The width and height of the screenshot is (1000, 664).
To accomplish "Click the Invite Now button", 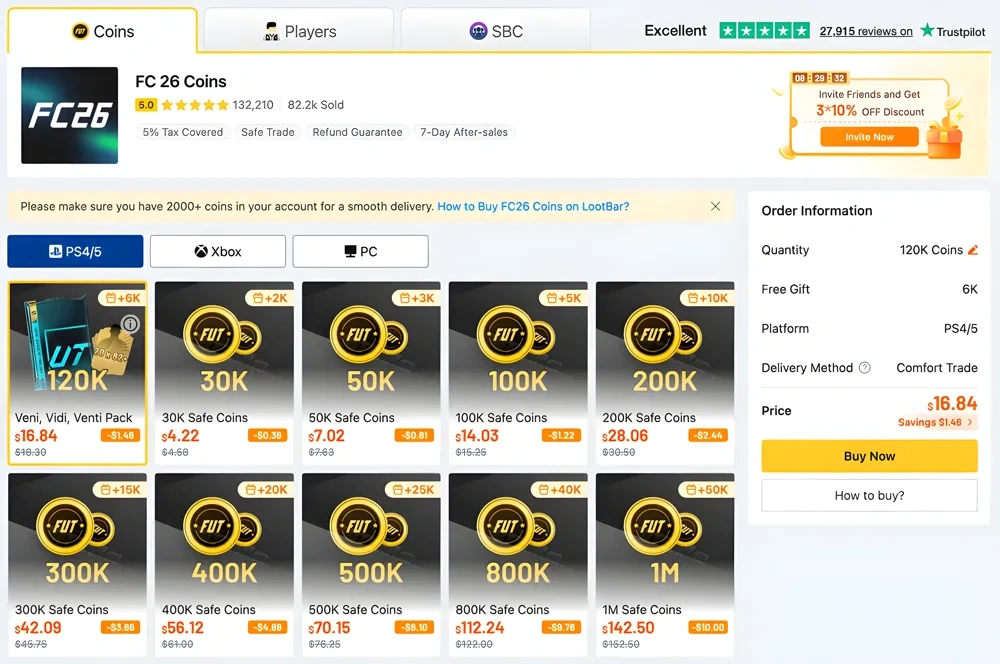I will [x=869, y=137].
